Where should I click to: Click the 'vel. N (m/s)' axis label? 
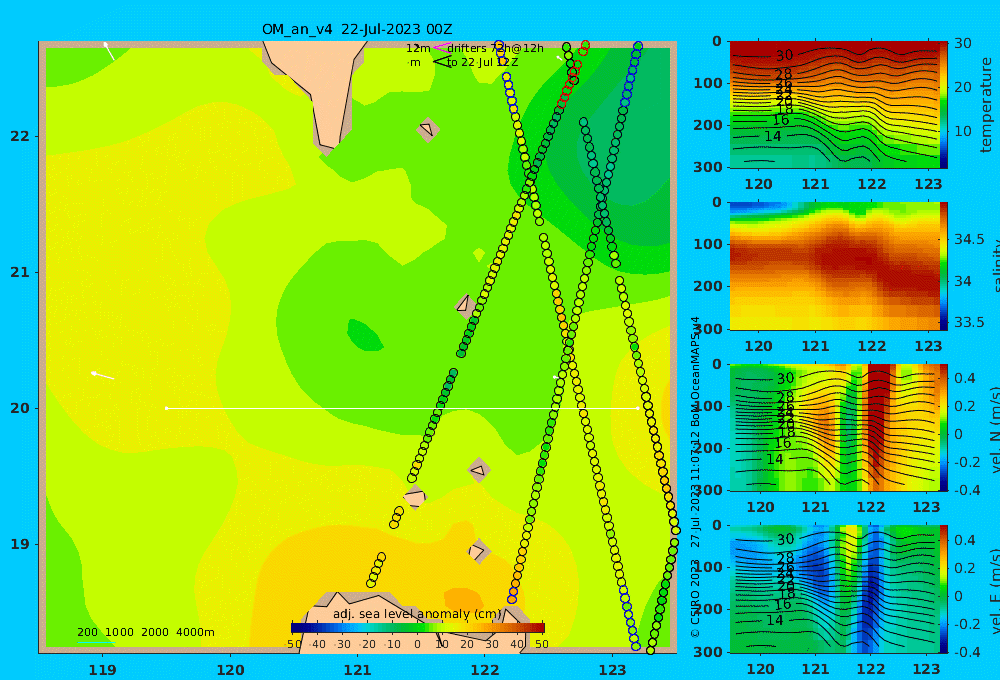tap(997, 429)
